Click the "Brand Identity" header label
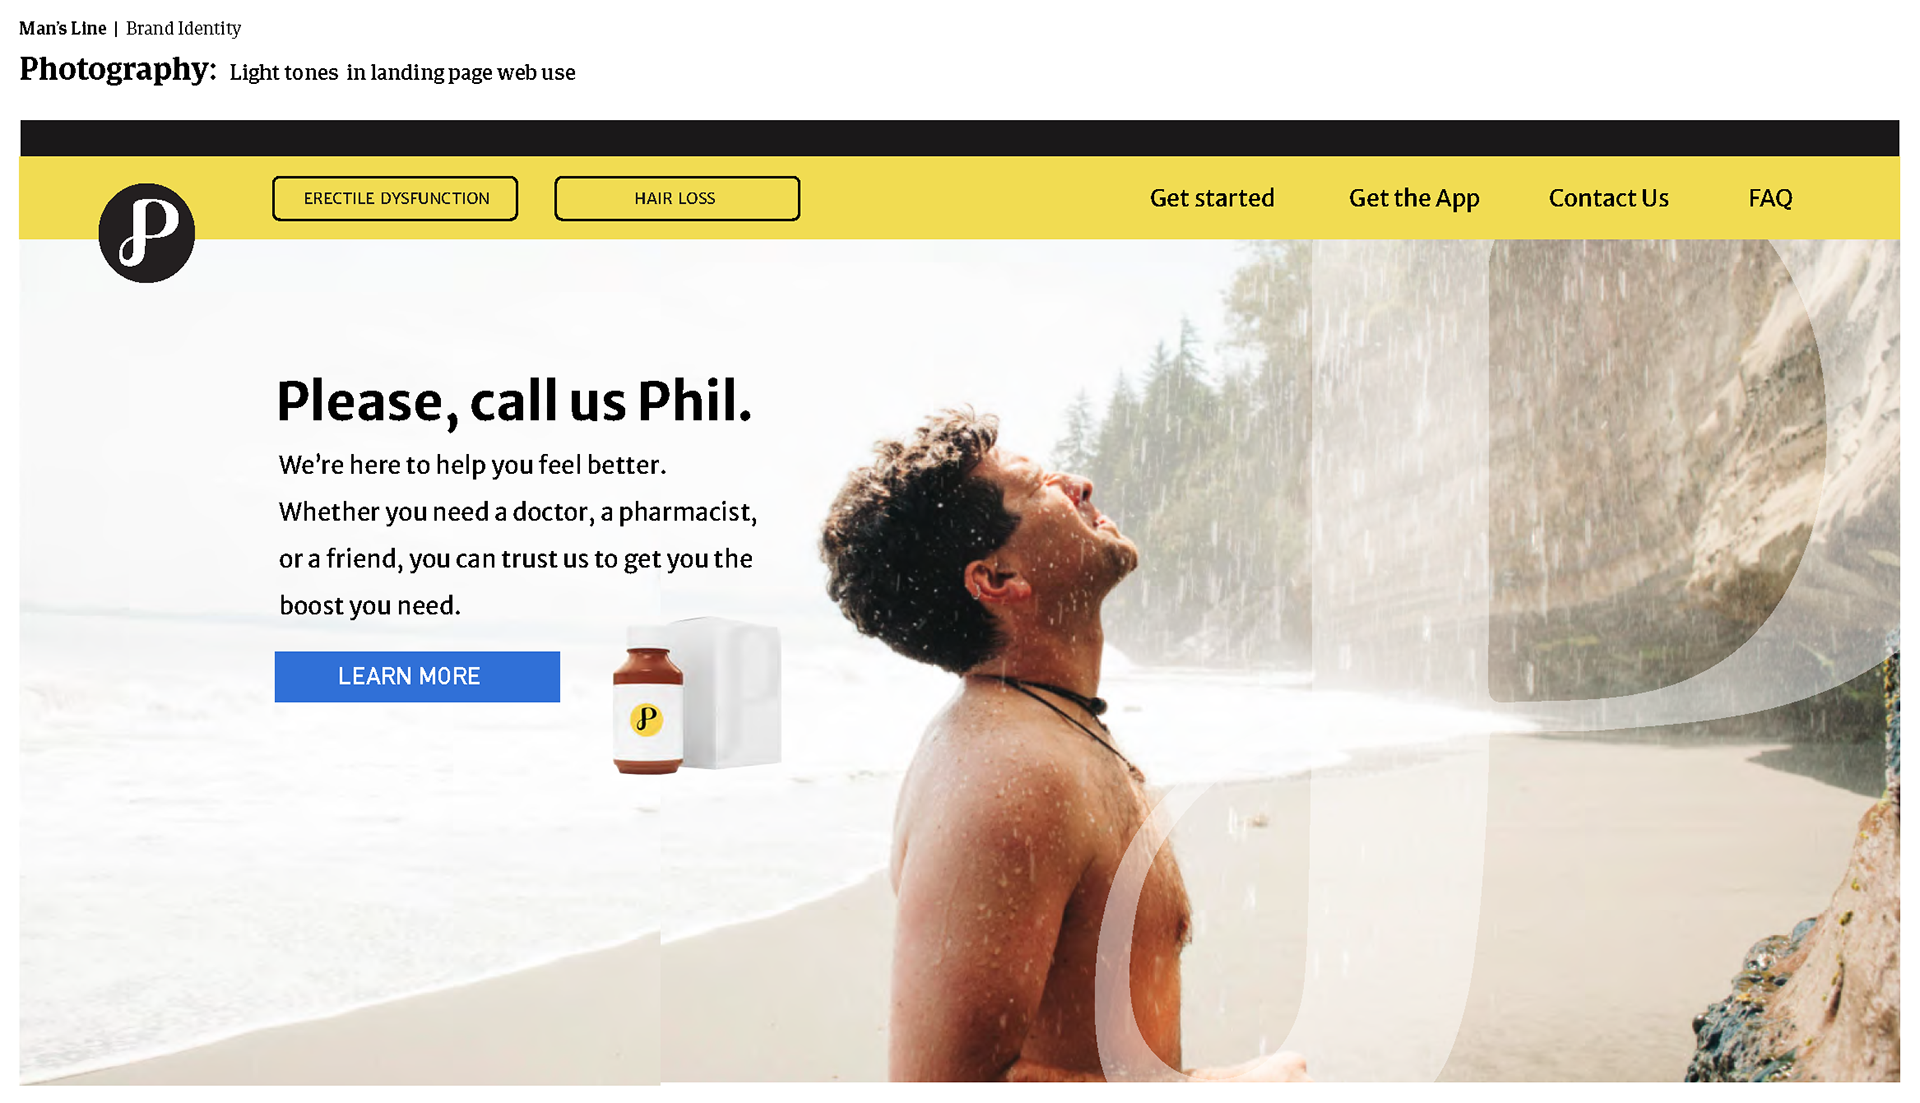The width and height of the screenshot is (1920, 1103). click(183, 28)
